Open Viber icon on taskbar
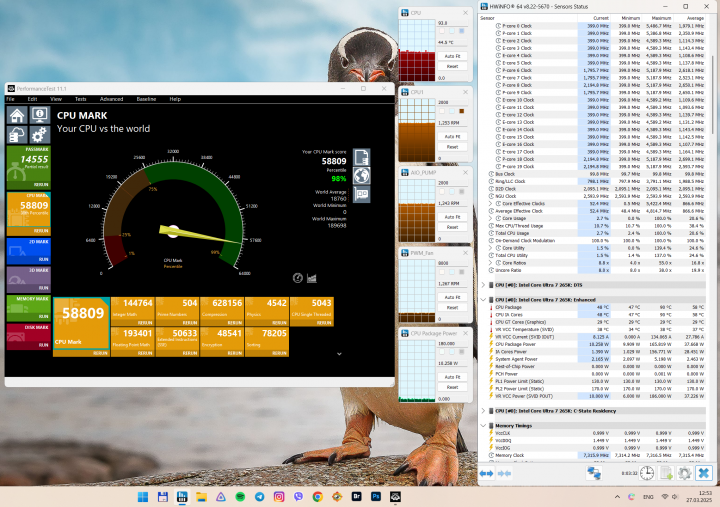This screenshot has width=720, height=507. coord(298,496)
